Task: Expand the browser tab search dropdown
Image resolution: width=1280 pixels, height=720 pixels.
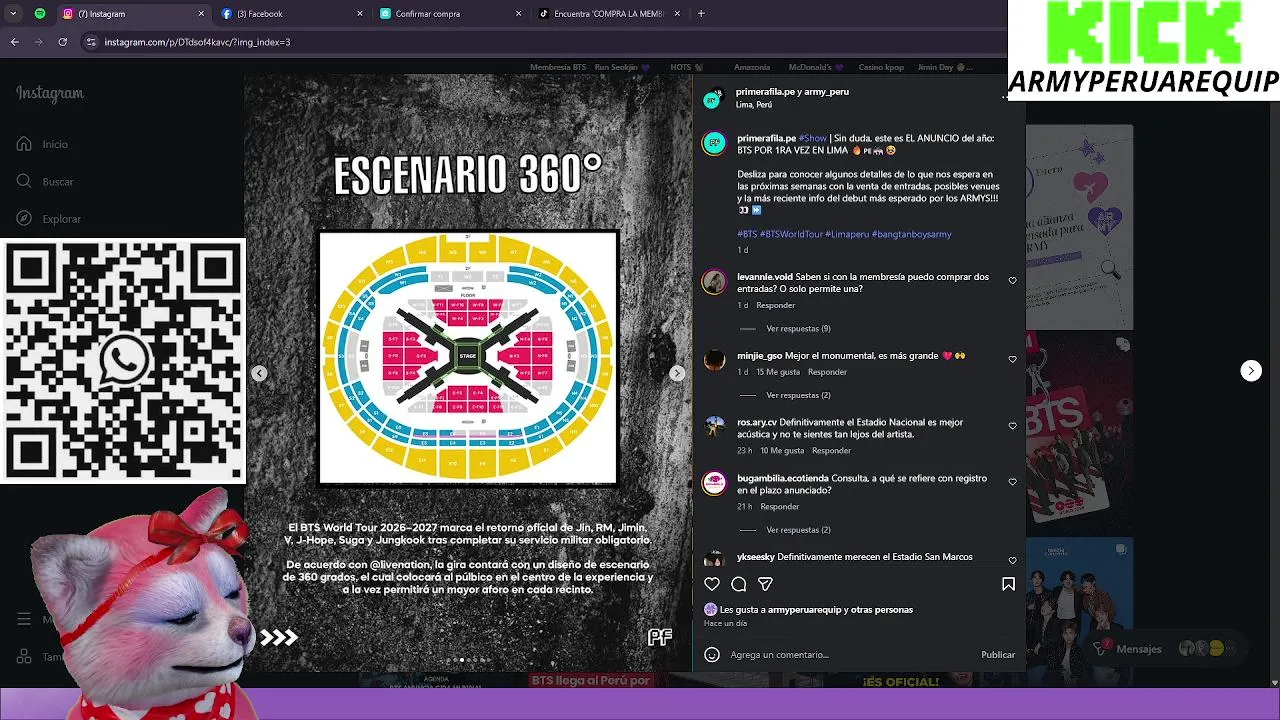Action: coord(12,14)
